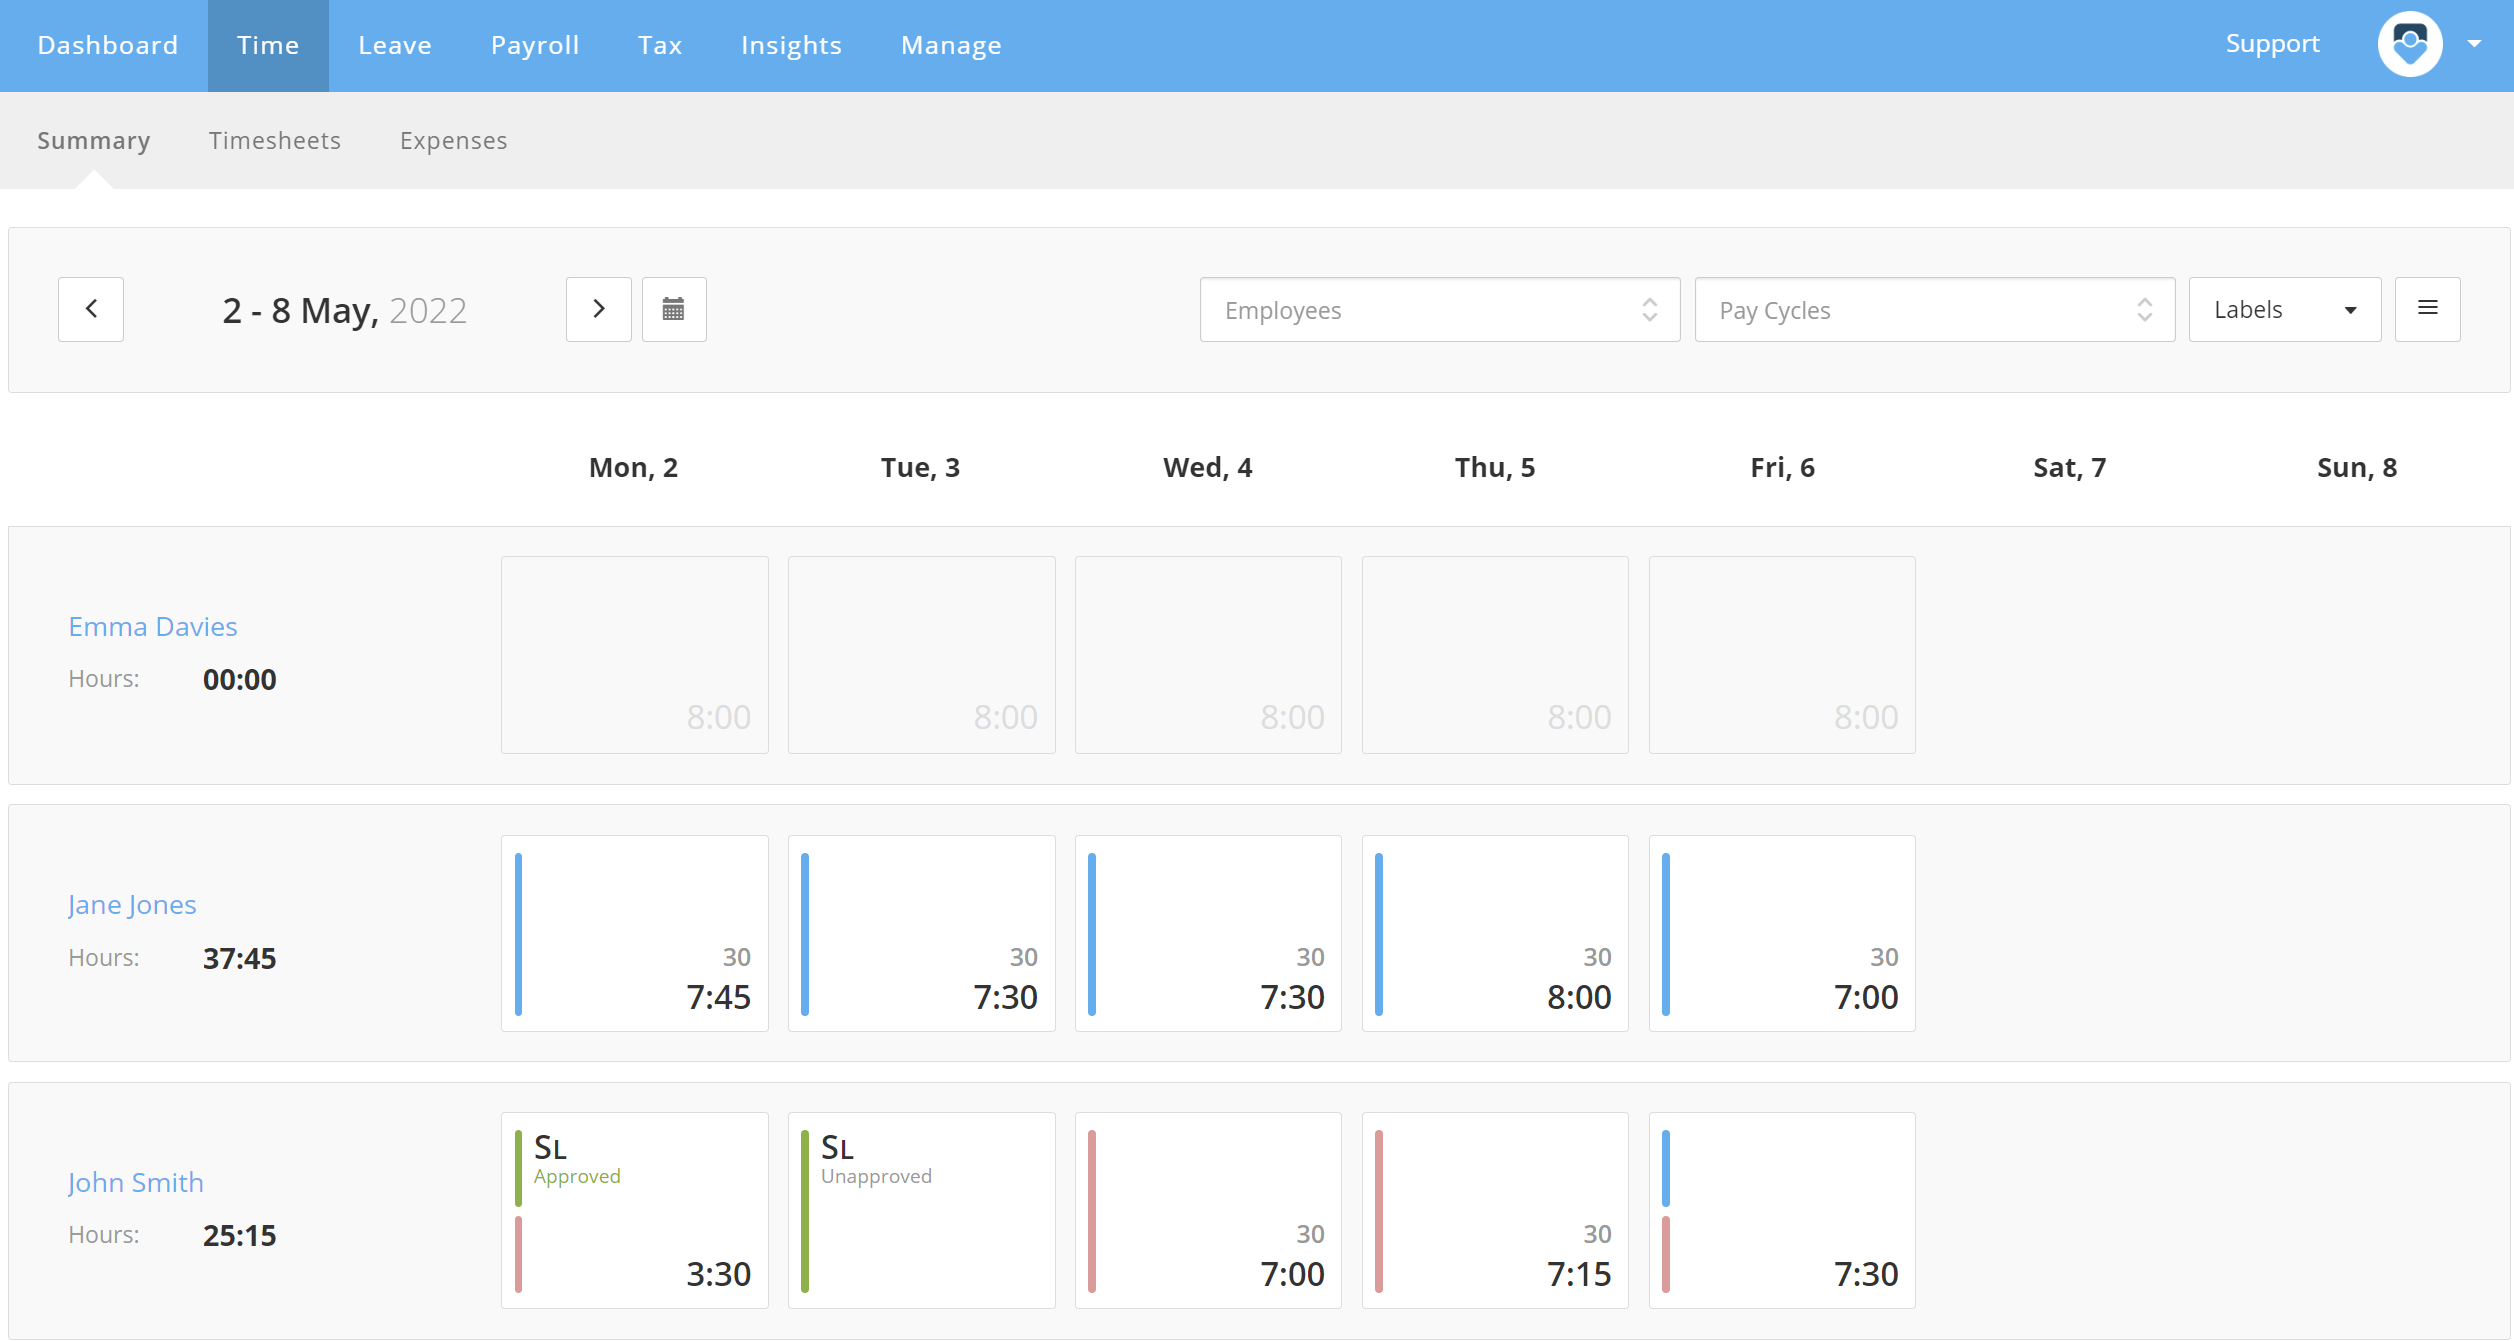The image size is (2514, 1341).
Task: Open the Employees filter dropdown
Action: 1439,310
